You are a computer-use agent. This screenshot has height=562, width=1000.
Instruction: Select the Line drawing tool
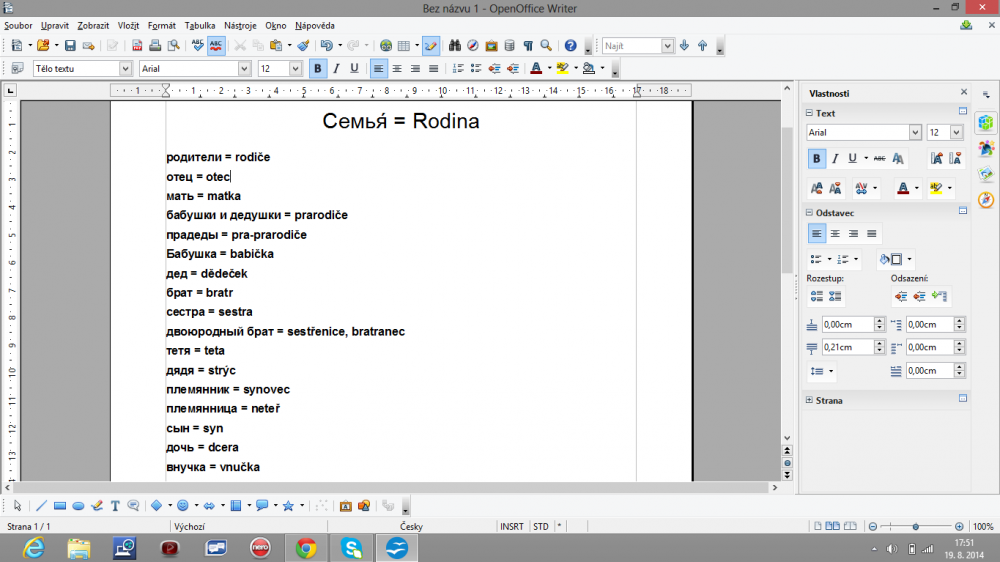41,506
